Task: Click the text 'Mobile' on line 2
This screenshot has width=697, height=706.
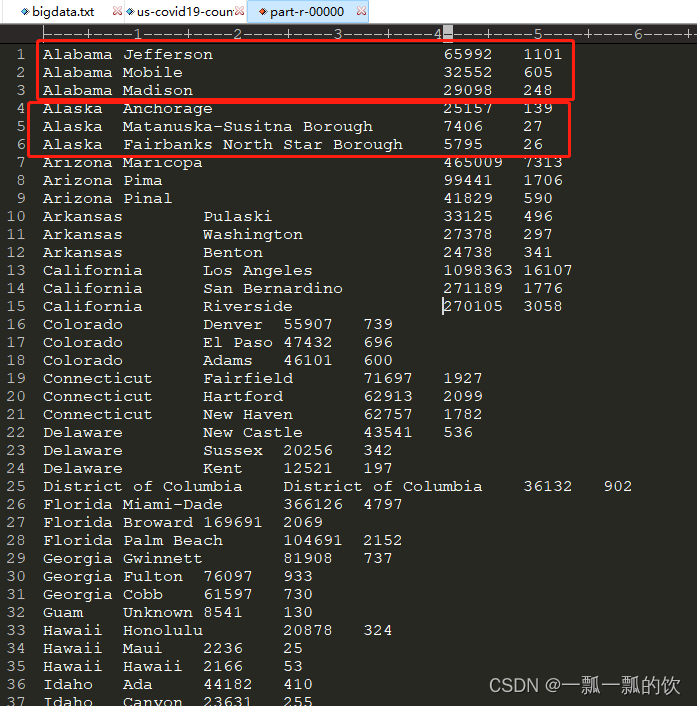Action: pyautogui.click(x=153, y=72)
